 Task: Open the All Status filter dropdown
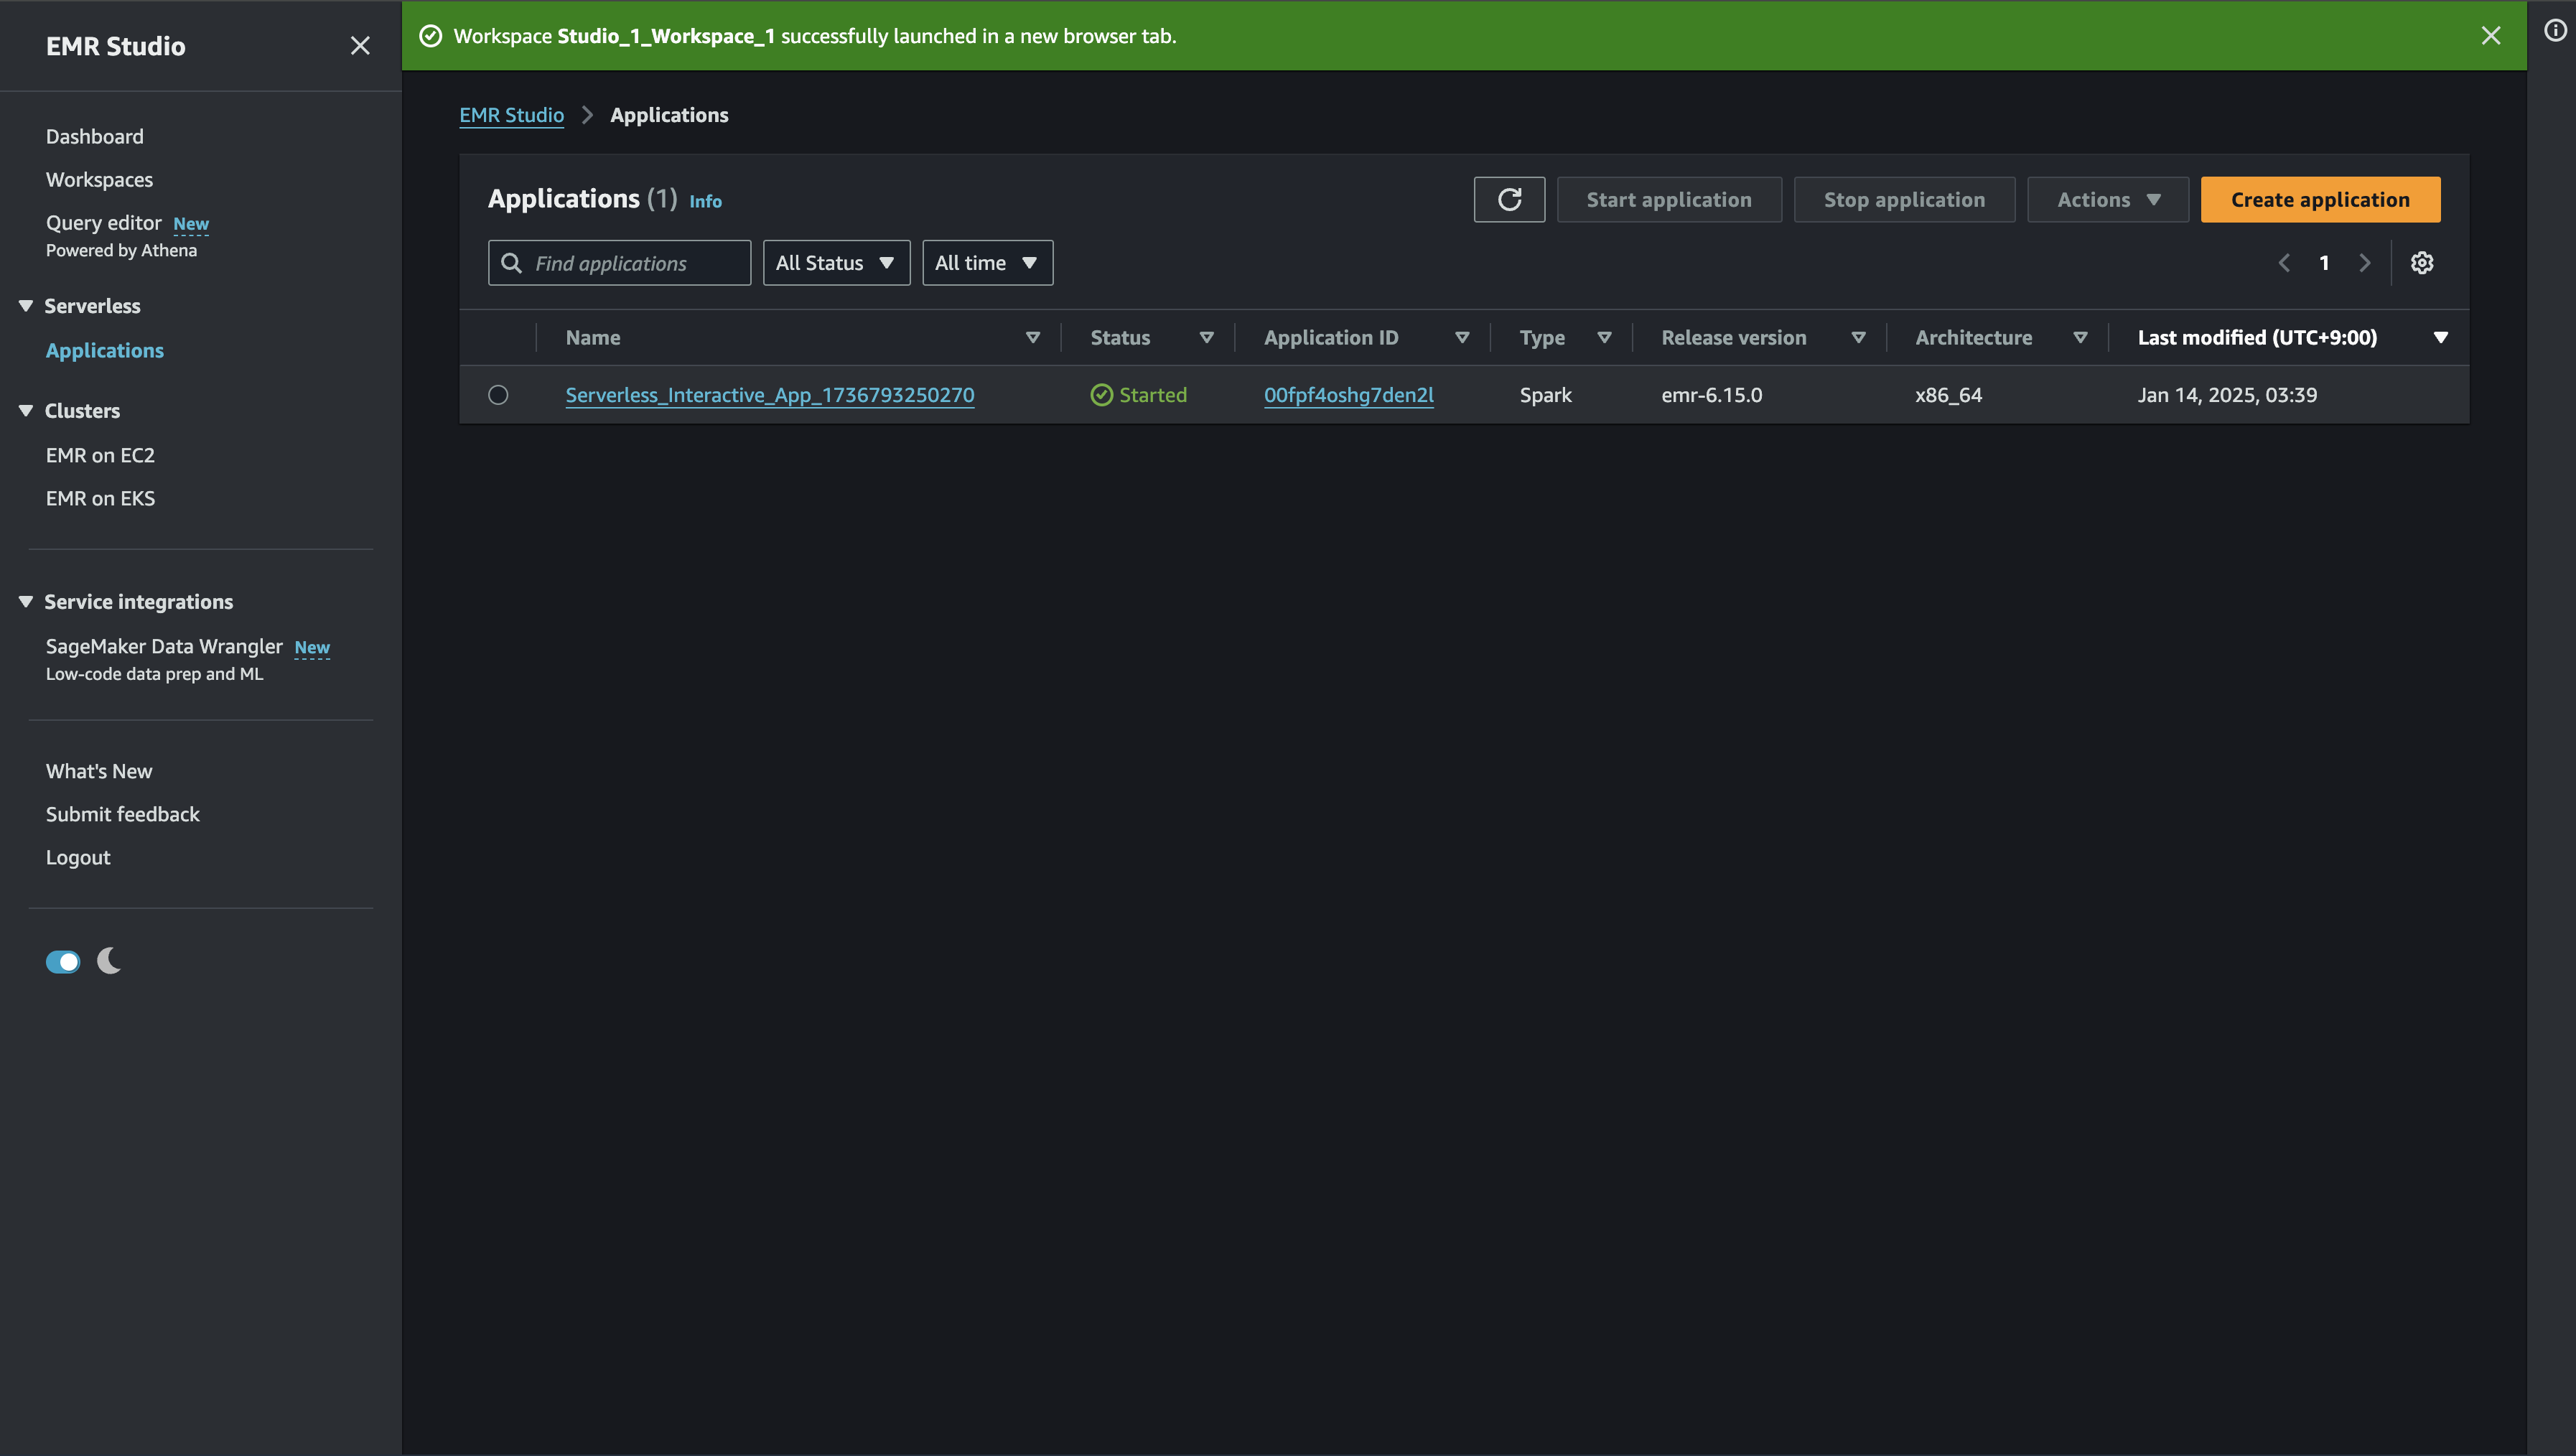(x=836, y=263)
